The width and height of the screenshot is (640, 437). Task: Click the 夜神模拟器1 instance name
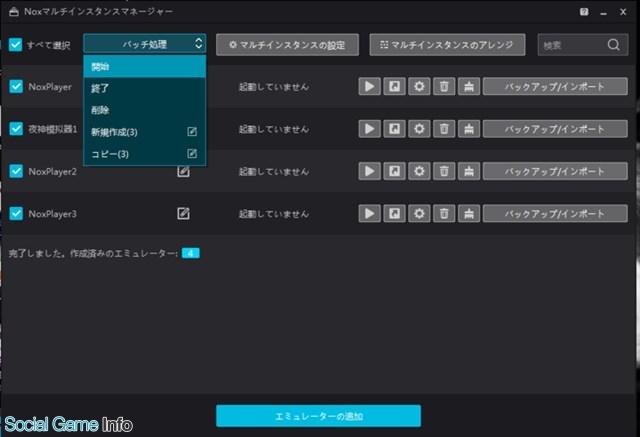pos(53,129)
